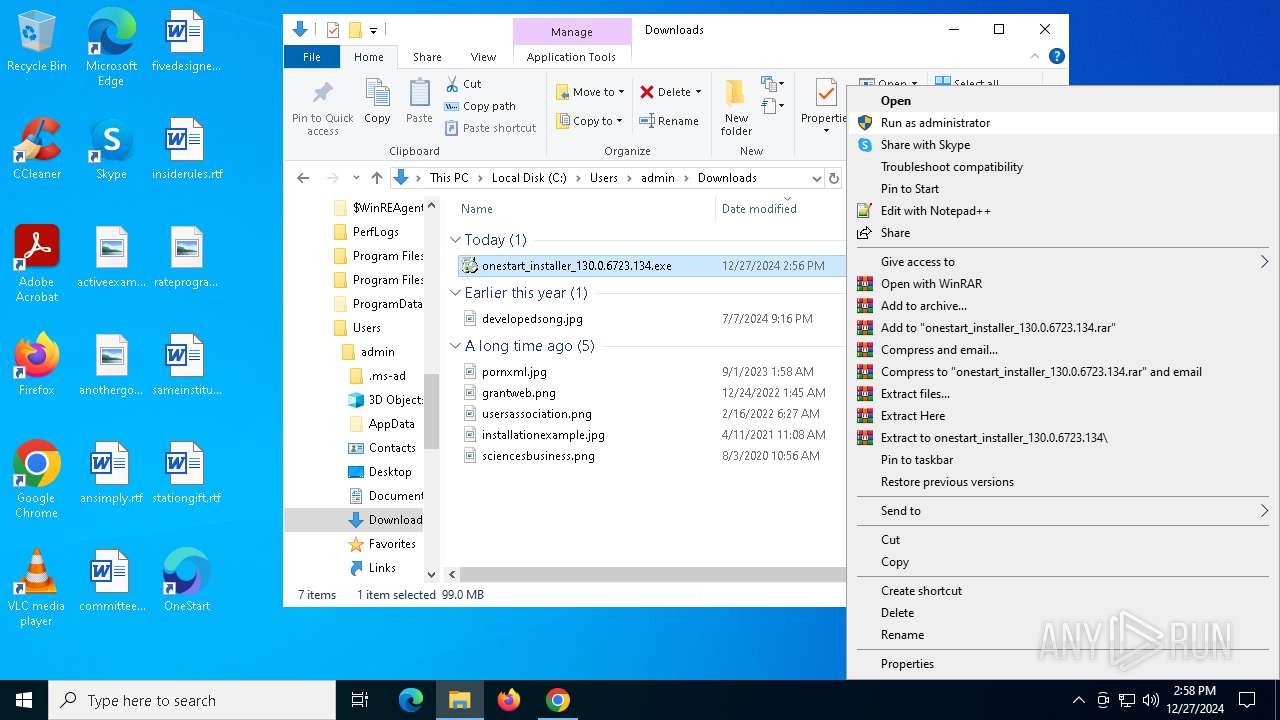Click Paste shortcut in the ribbon
1280x720 pixels.
[490, 128]
